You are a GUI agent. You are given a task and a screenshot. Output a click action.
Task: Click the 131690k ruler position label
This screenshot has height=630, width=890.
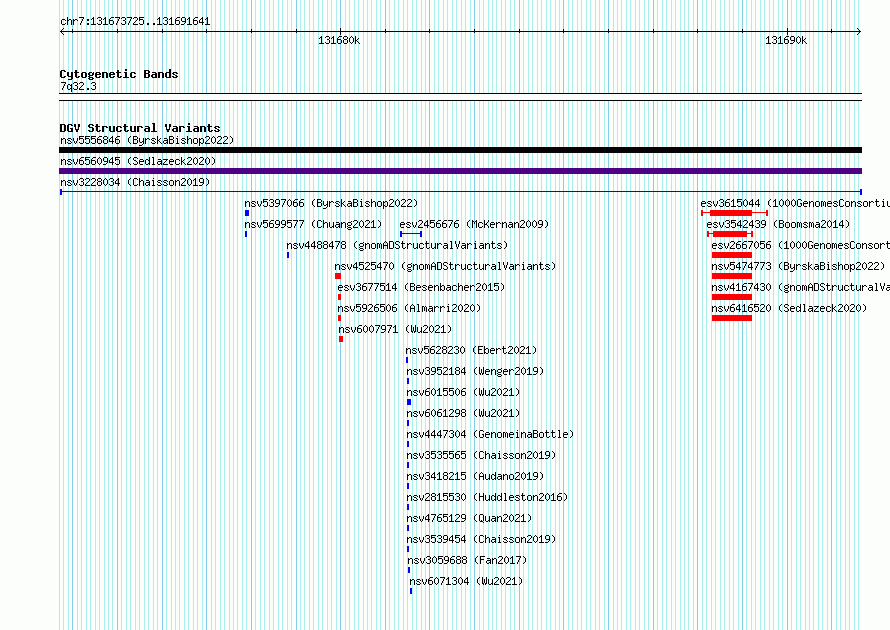pyautogui.click(x=786, y=40)
